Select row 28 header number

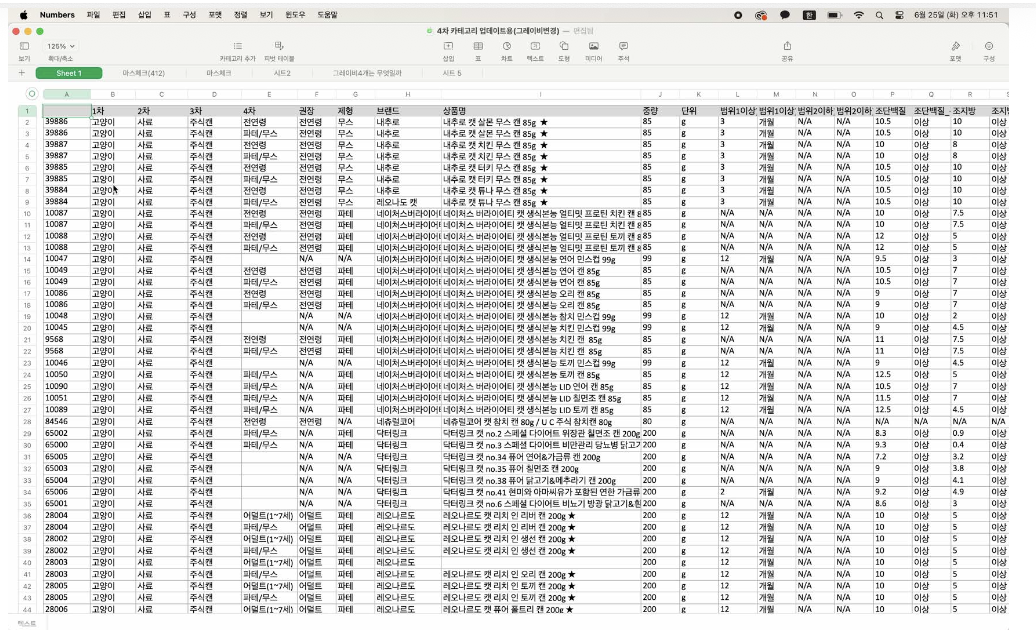coord(28,421)
